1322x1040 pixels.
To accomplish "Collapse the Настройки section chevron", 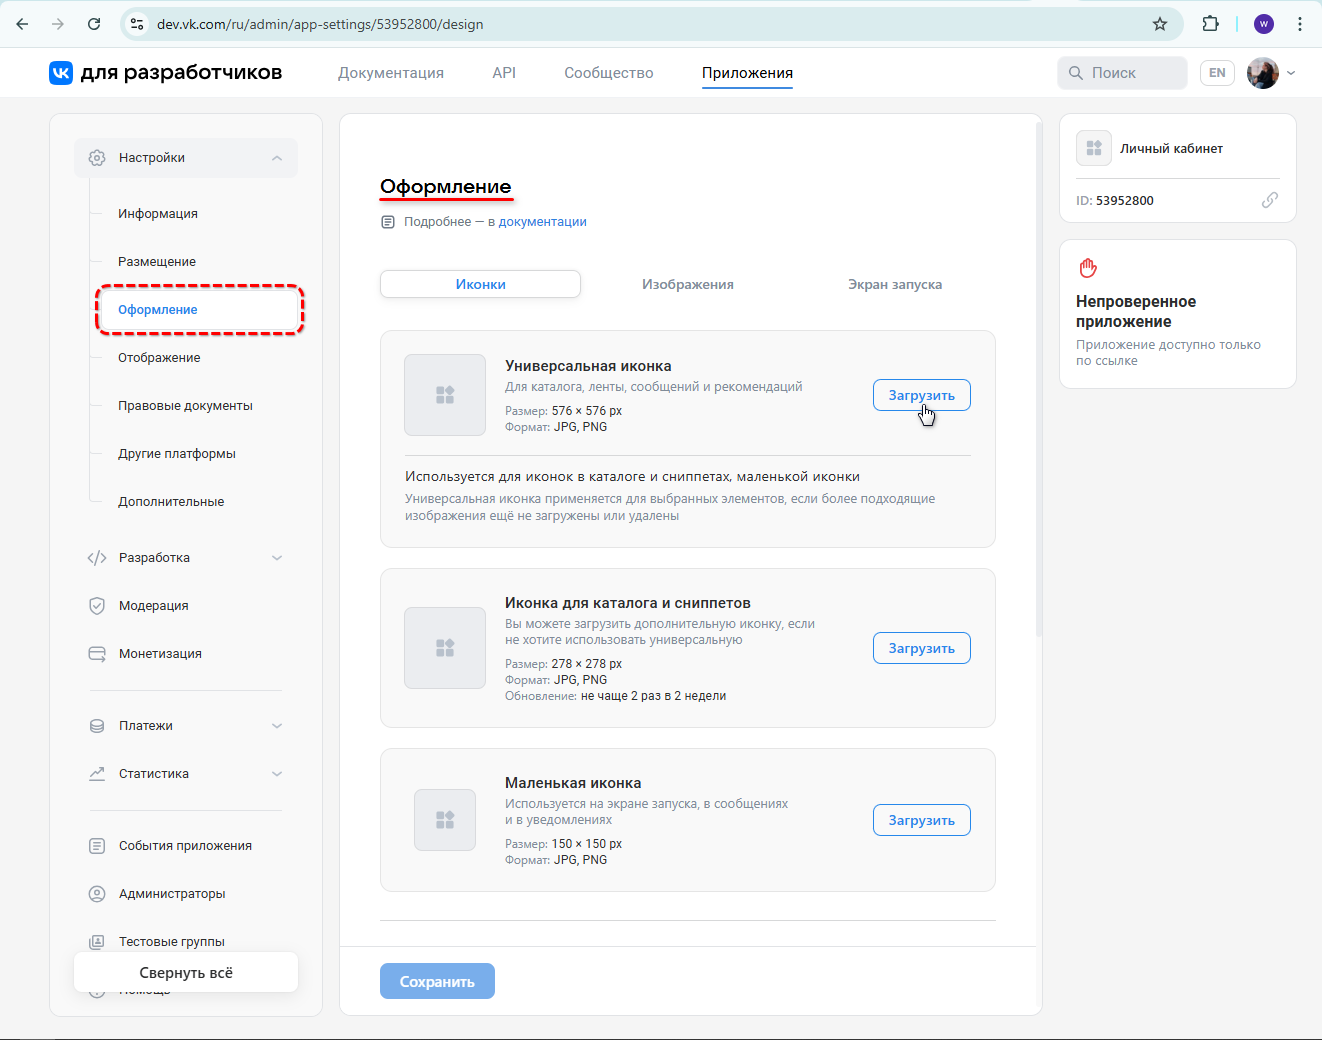I will pos(277,157).
